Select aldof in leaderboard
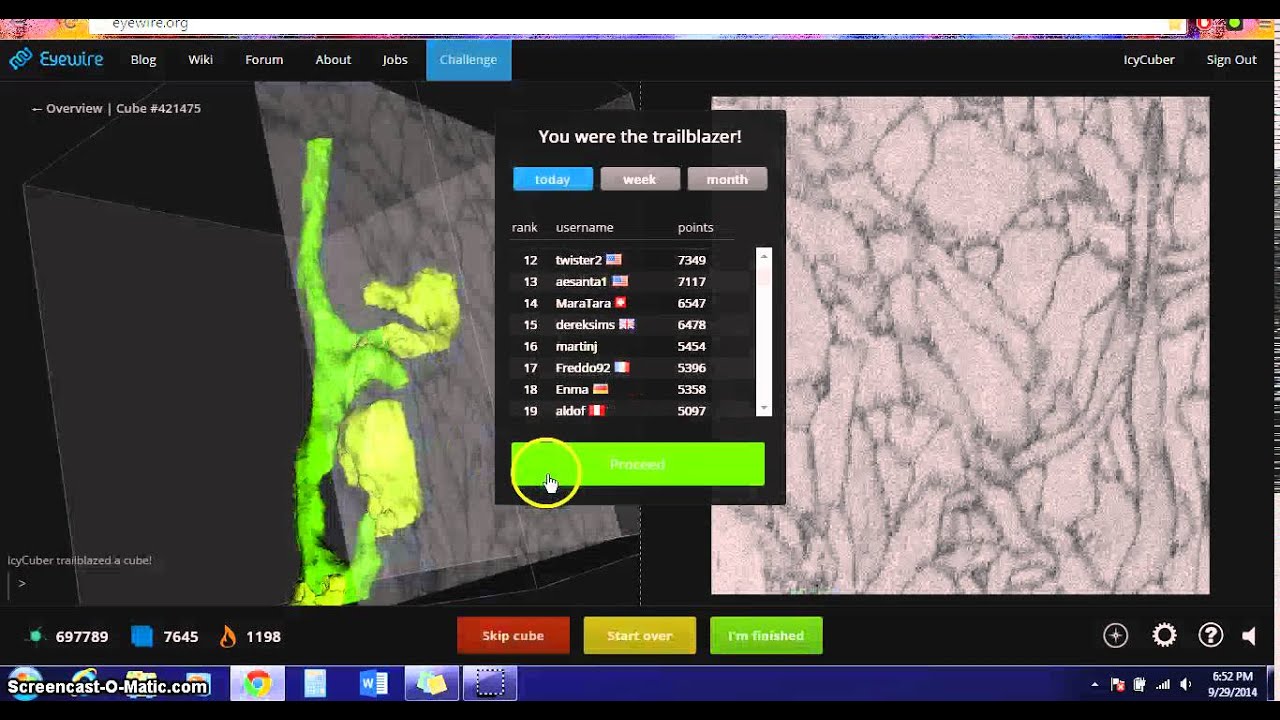1280x720 pixels. coord(570,411)
